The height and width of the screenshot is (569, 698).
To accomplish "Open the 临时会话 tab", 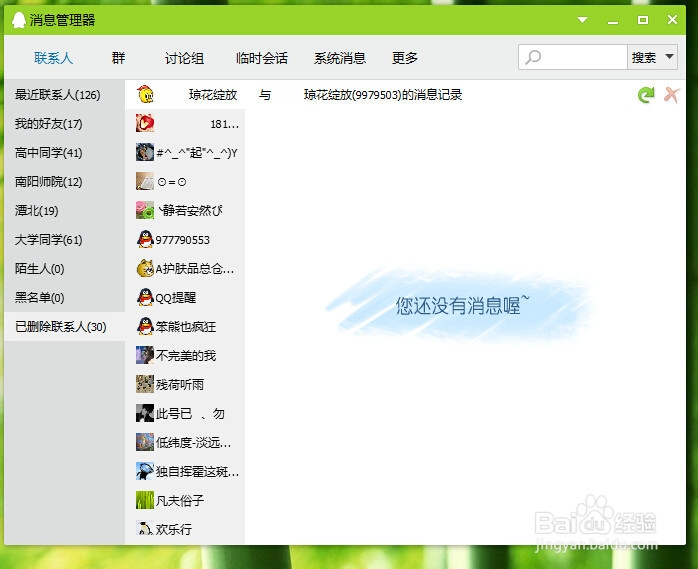I will (x=262, y=58).
